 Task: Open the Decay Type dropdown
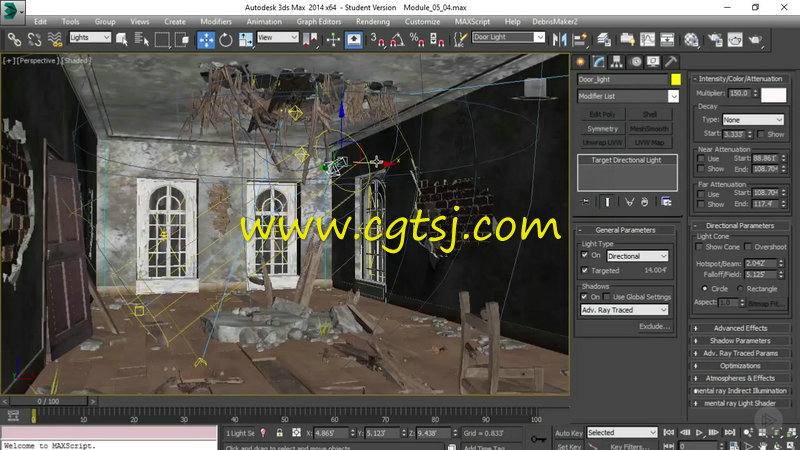pyautogui.click(x=753, y=120)
